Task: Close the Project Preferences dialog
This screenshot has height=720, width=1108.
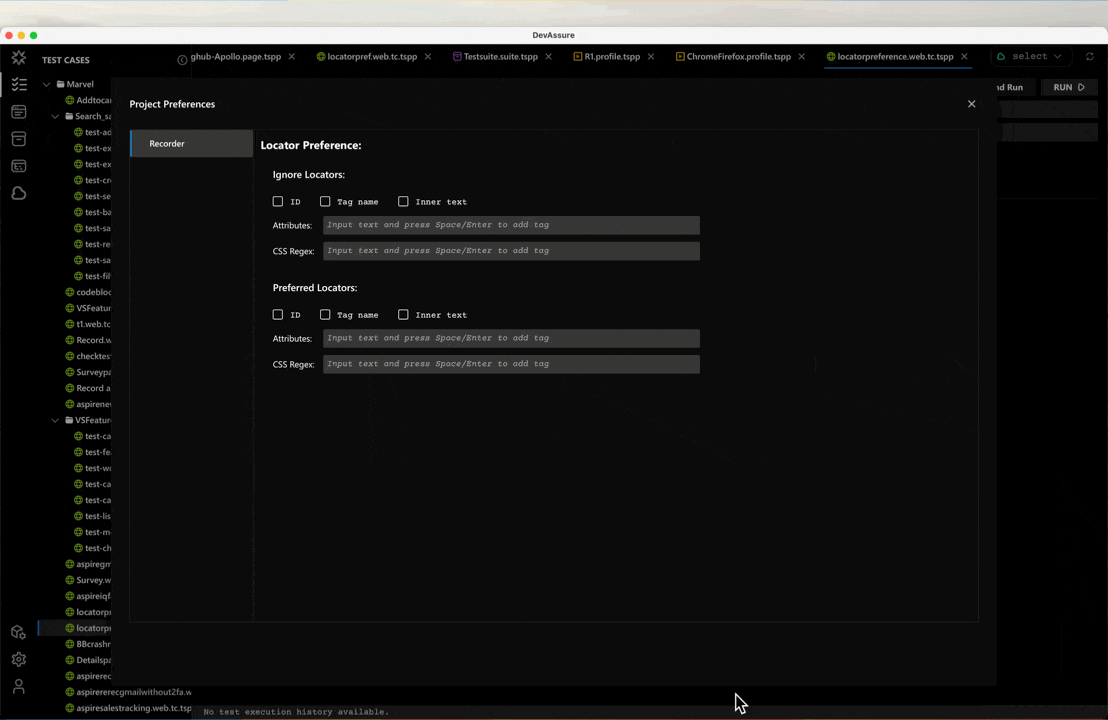Action: click(971, 104)
